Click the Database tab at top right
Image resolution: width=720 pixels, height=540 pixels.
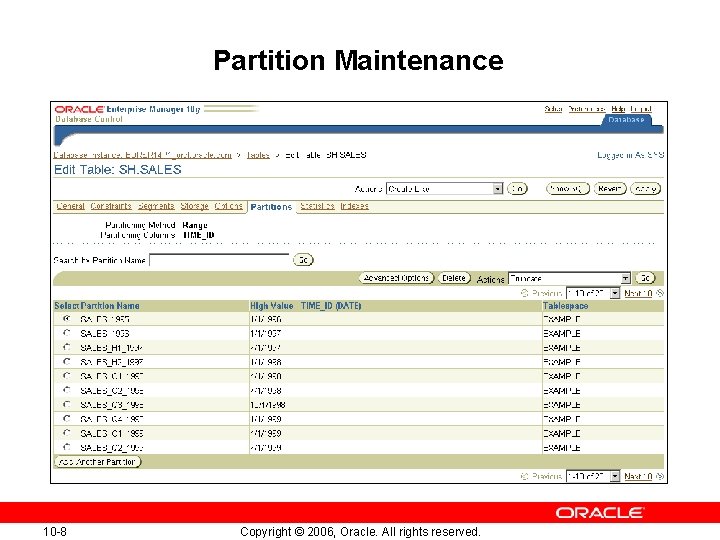626,120
